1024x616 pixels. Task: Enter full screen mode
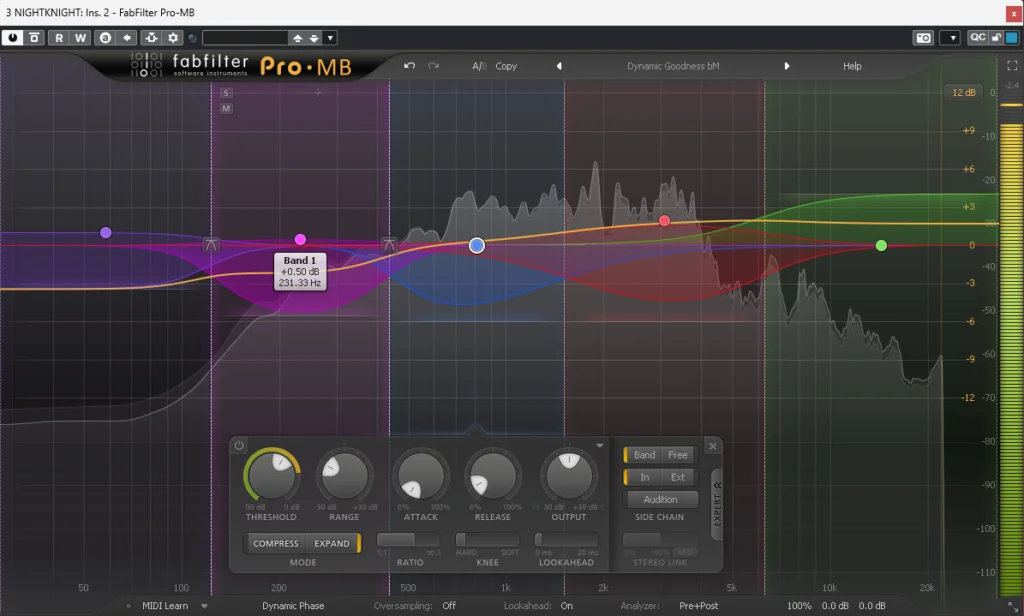tap(1012, 66)
